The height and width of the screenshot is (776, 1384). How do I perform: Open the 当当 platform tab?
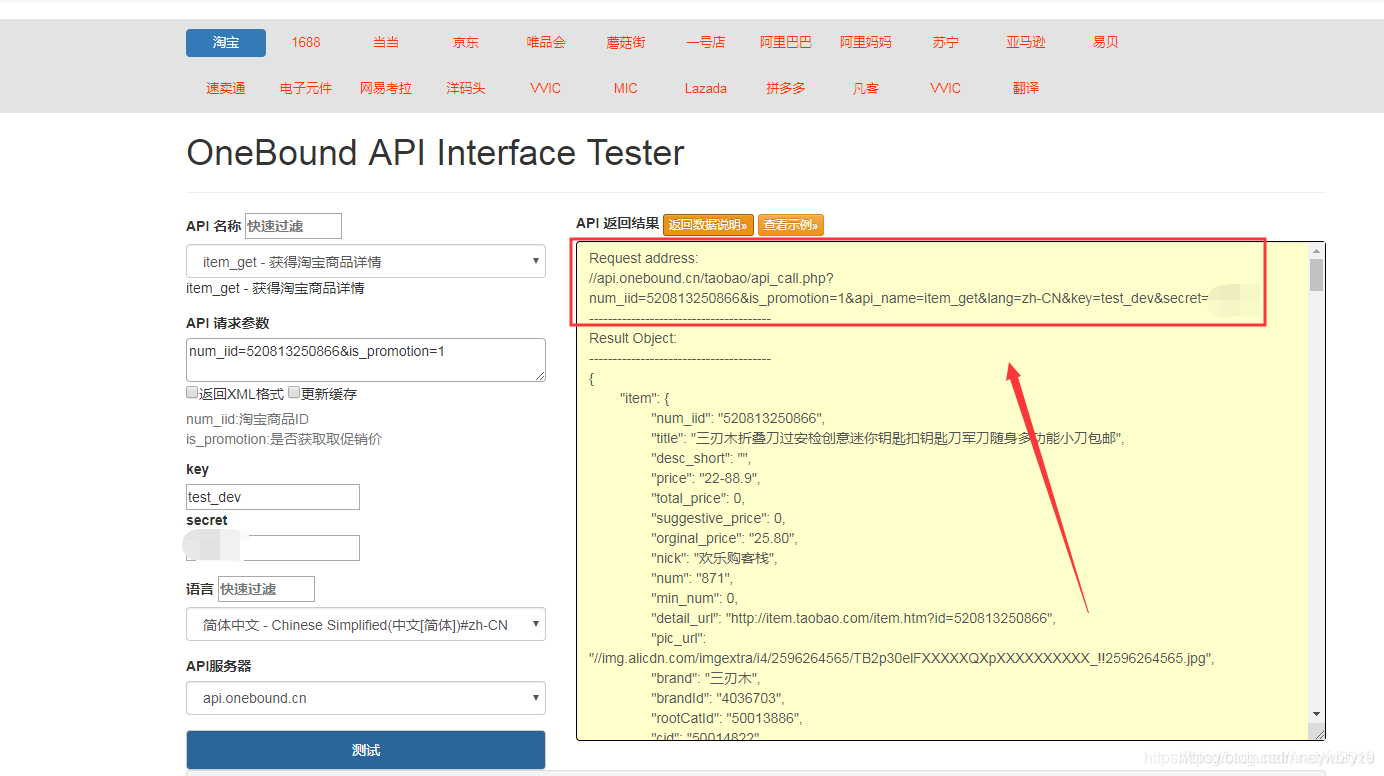tap(386, 43)
